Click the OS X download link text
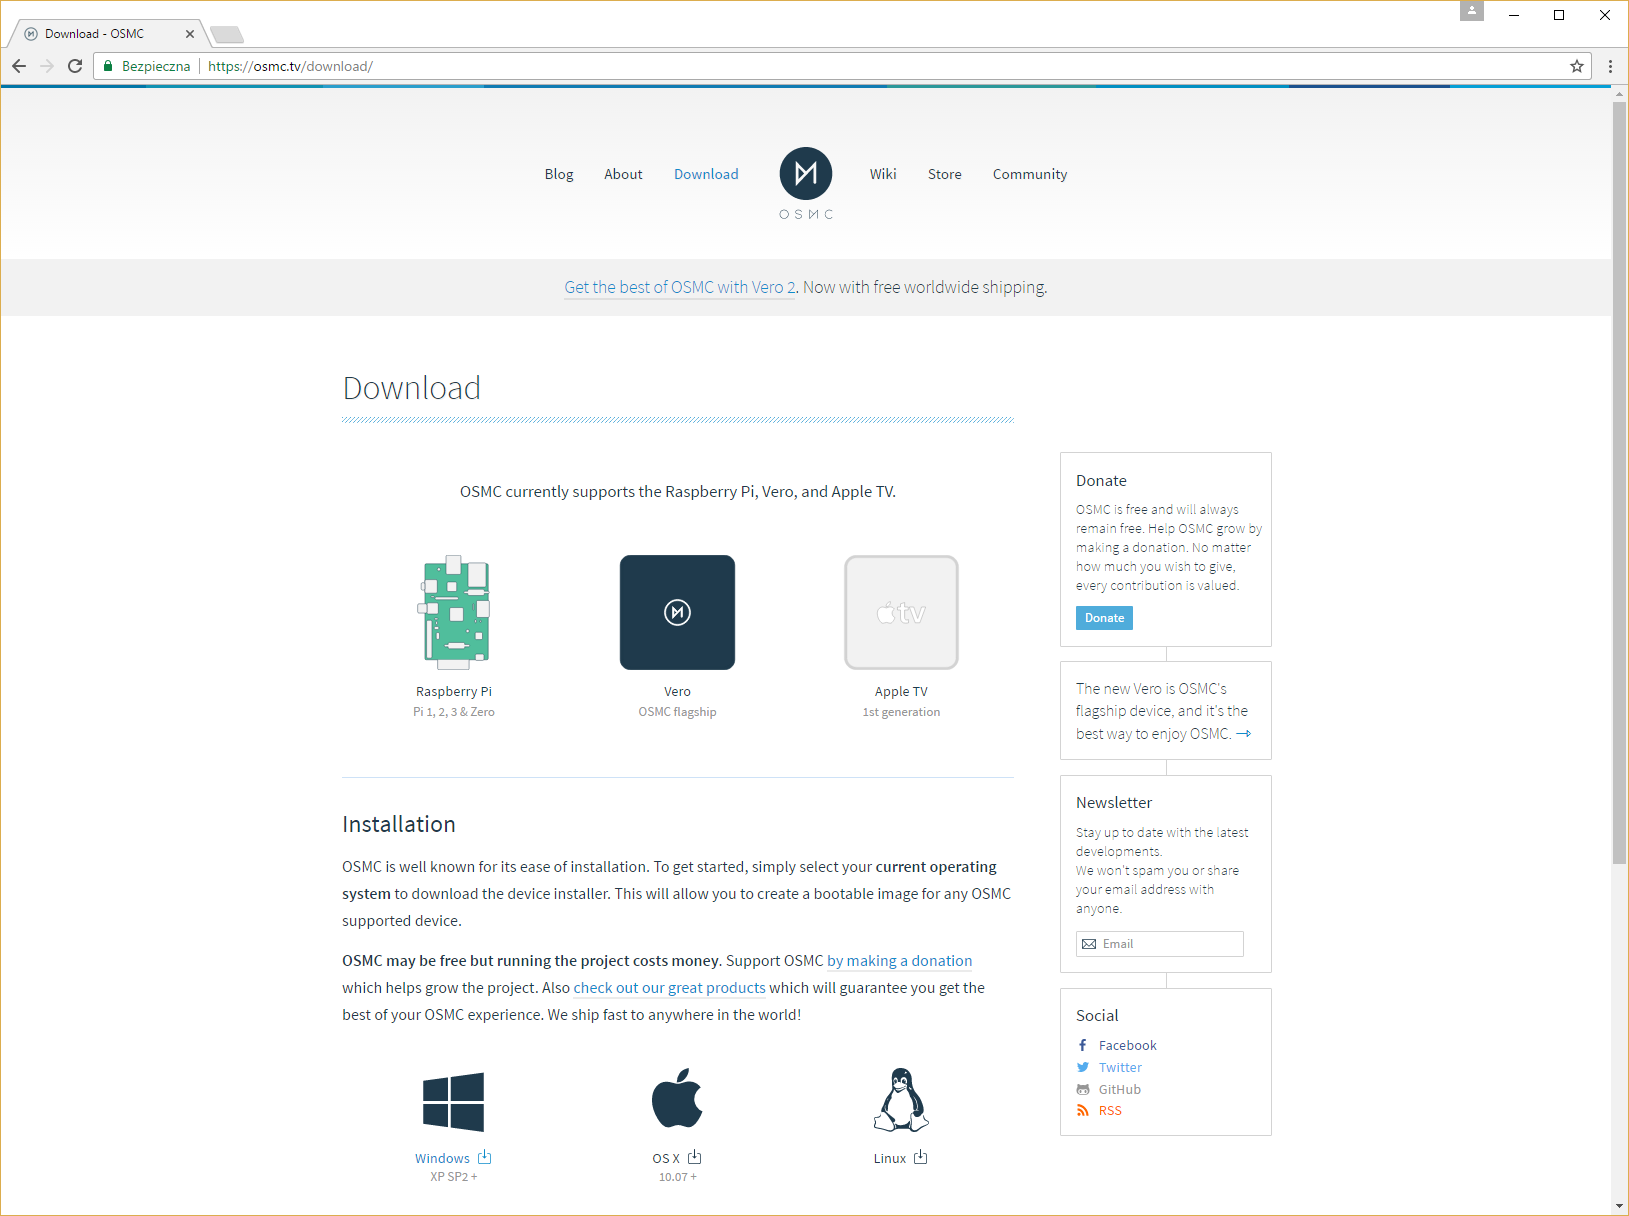Image resolution: width=1629 pixels, height=1216 pixels. [x=666, y=1158]
